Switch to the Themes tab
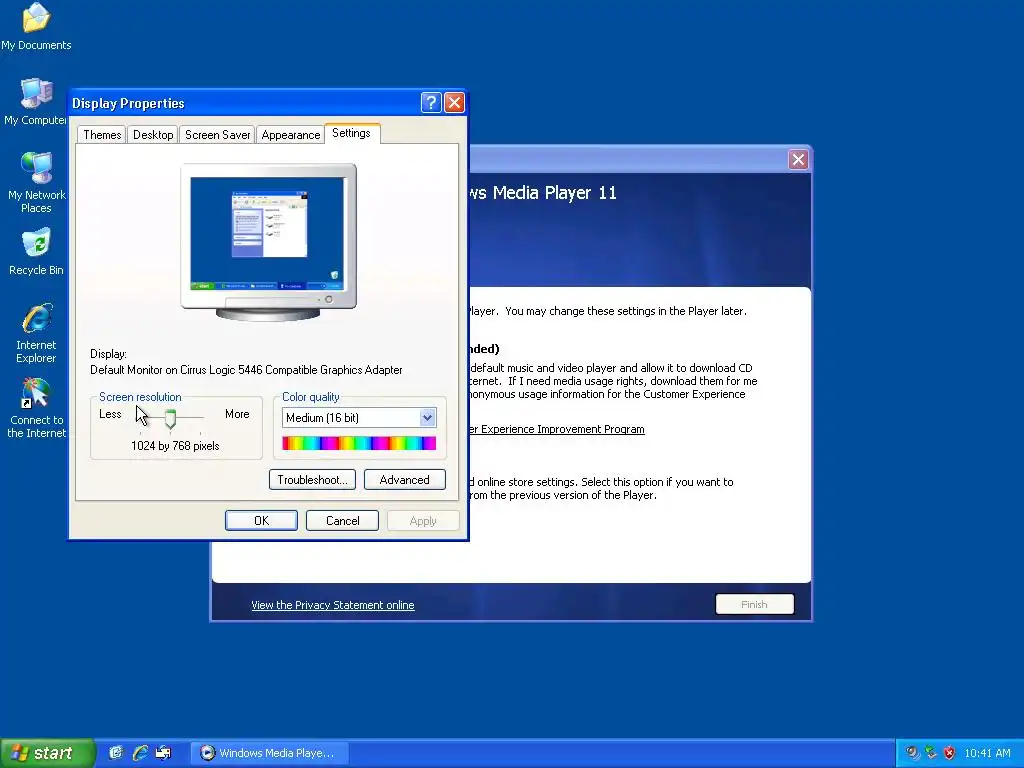 coord(102,135)
